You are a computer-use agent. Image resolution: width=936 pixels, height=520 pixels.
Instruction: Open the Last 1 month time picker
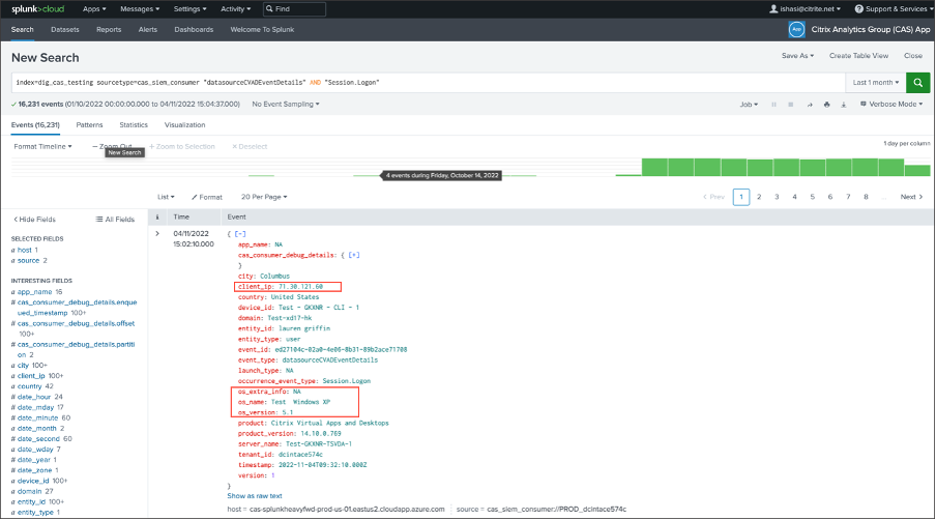point(875,83)
